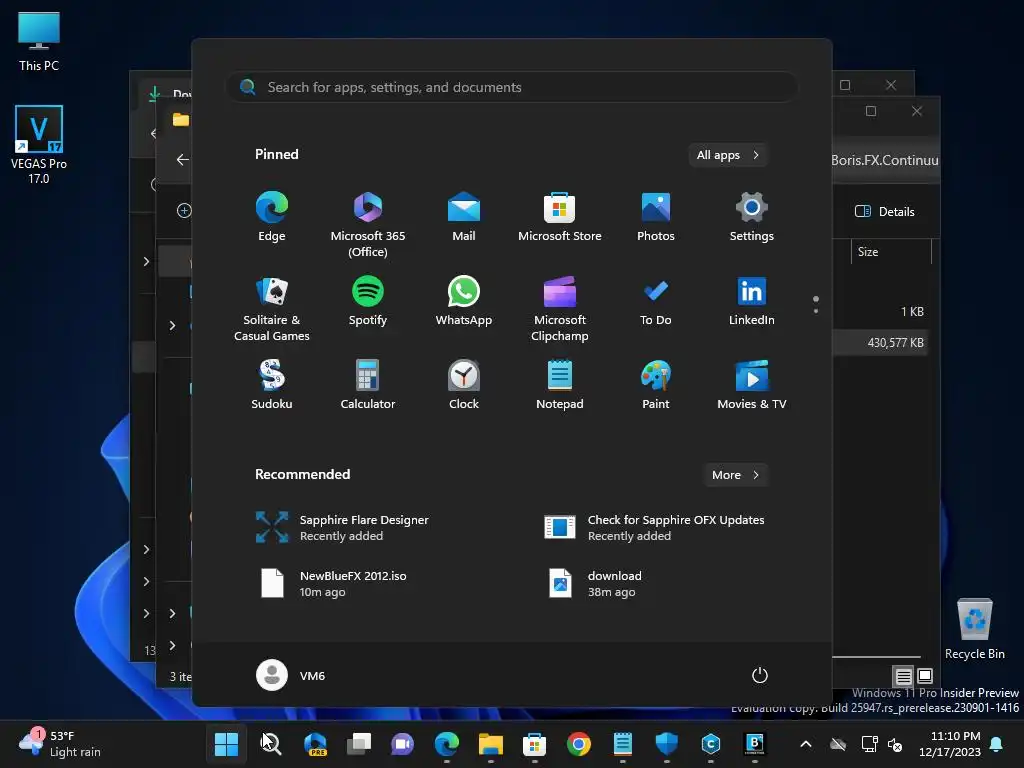
Task: Open the Clock app
Action: tap(464, 385)
